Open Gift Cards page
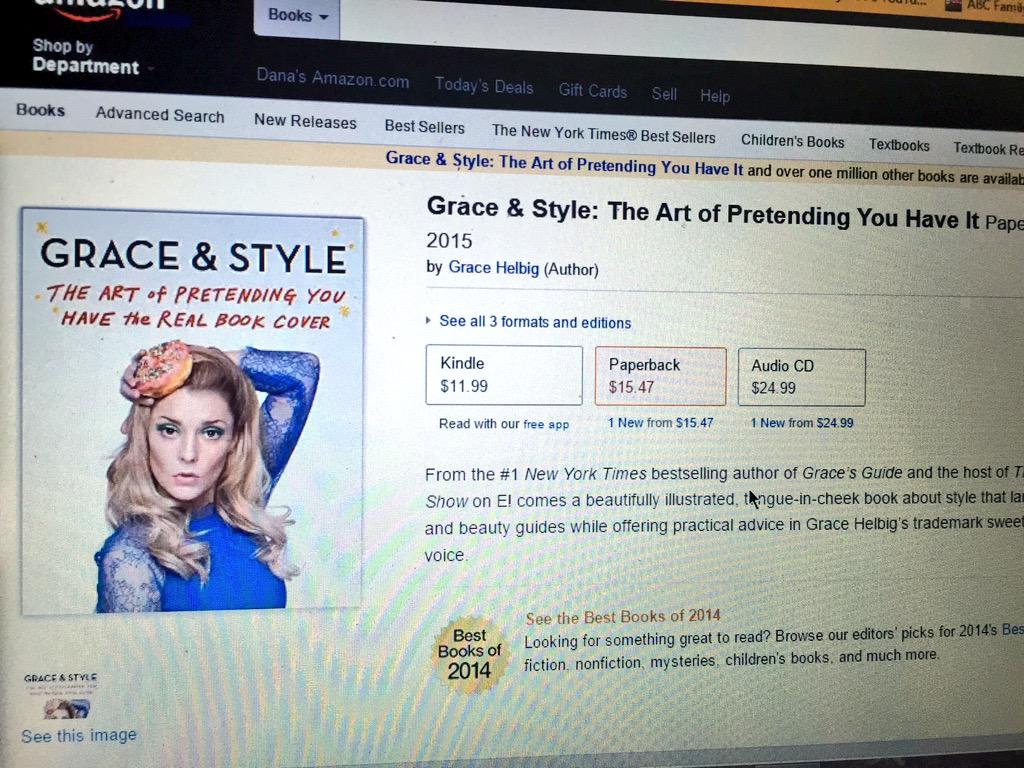 [592, 91]
